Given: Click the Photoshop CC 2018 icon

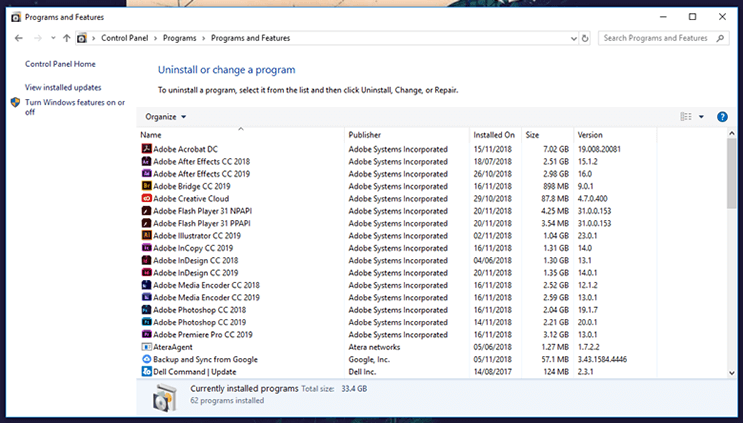Looking at the screenshot, I should pyautogui.click(x=146, y=309).
